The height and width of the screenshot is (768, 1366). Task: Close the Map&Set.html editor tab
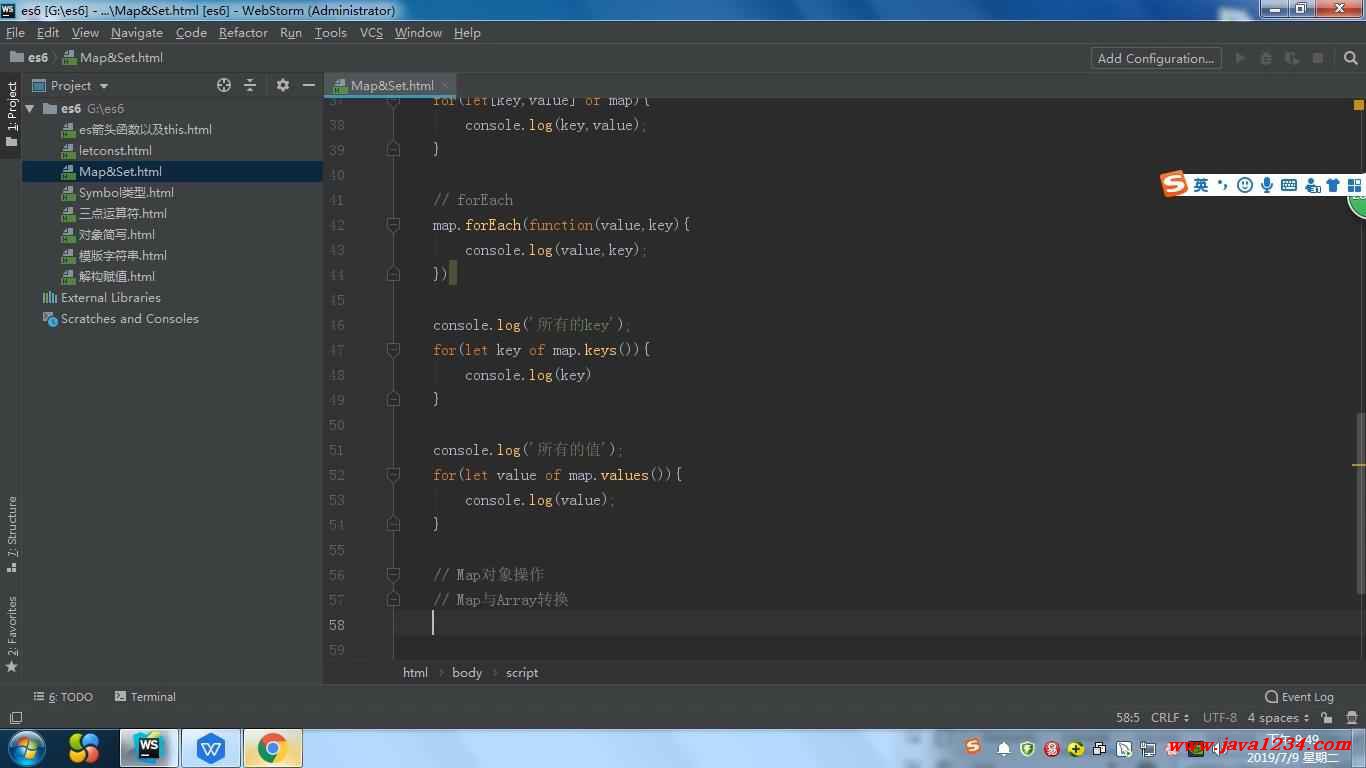click(446, 85)
